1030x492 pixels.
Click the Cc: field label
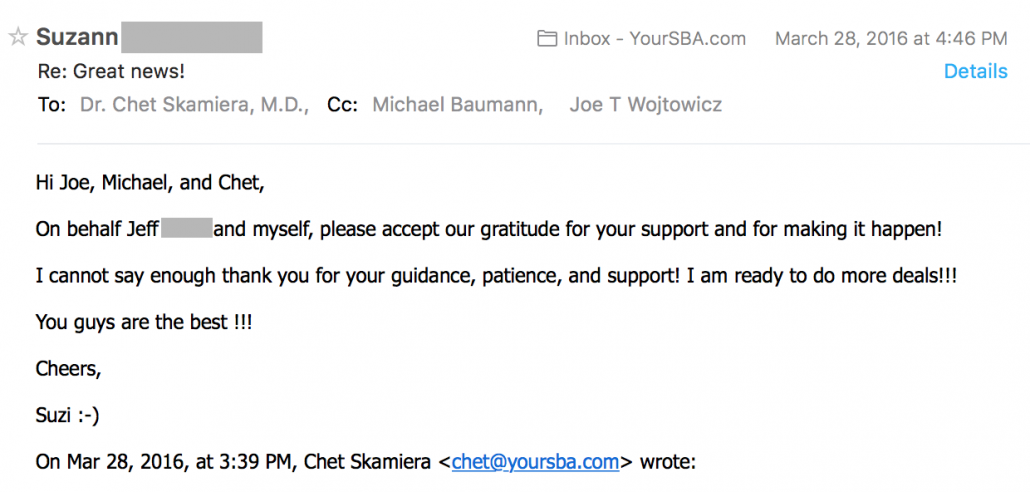pyautogui.click(x=342, y=104)
